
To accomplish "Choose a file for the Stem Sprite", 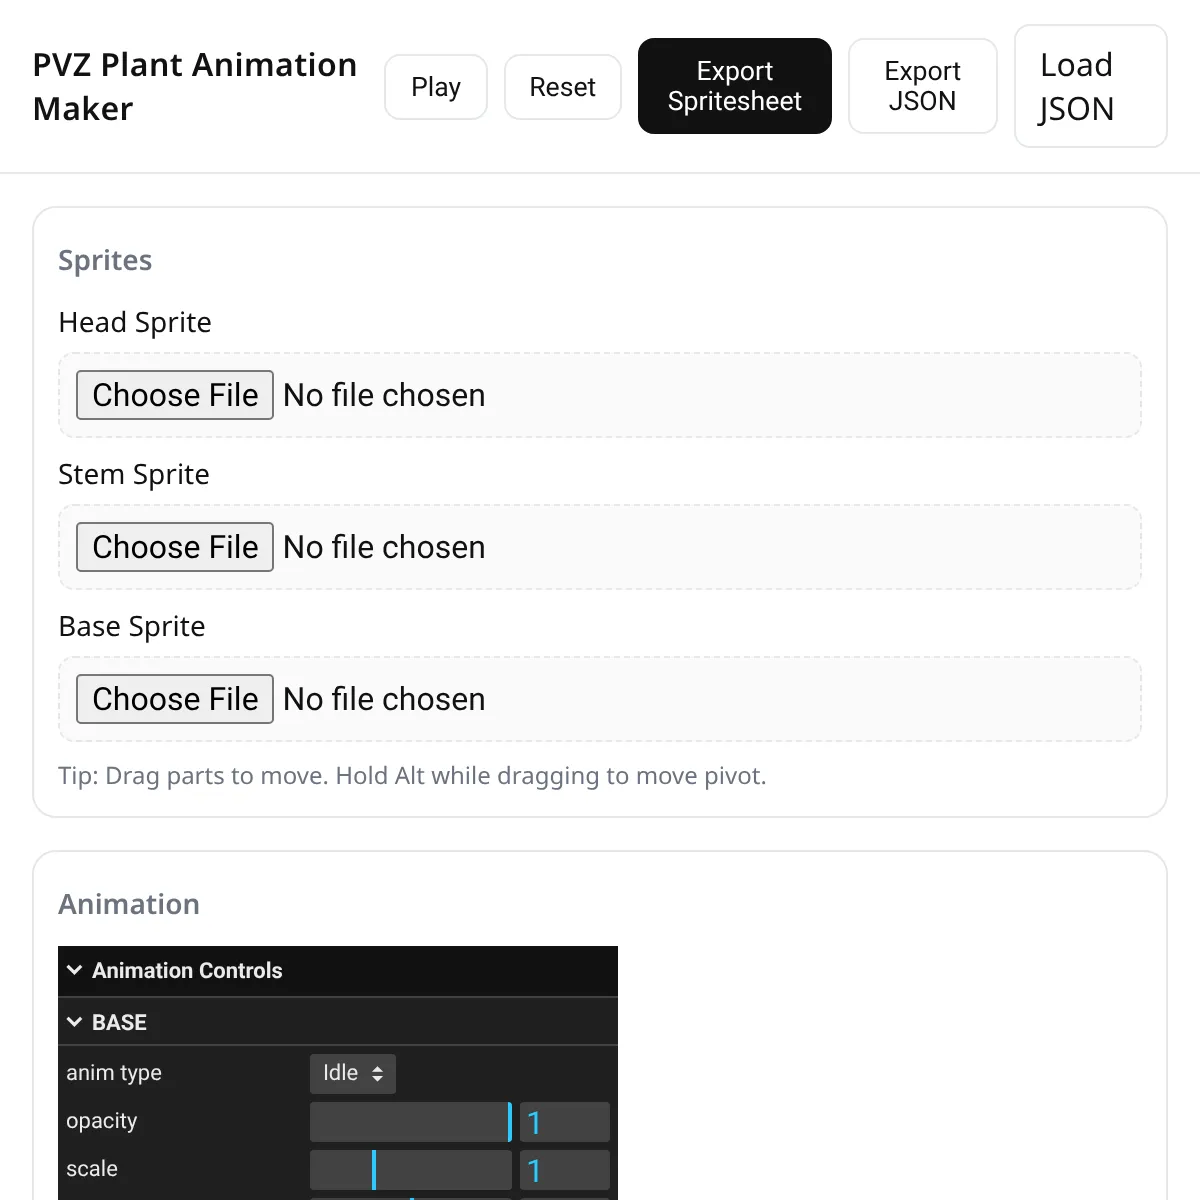I will [175, 547].
